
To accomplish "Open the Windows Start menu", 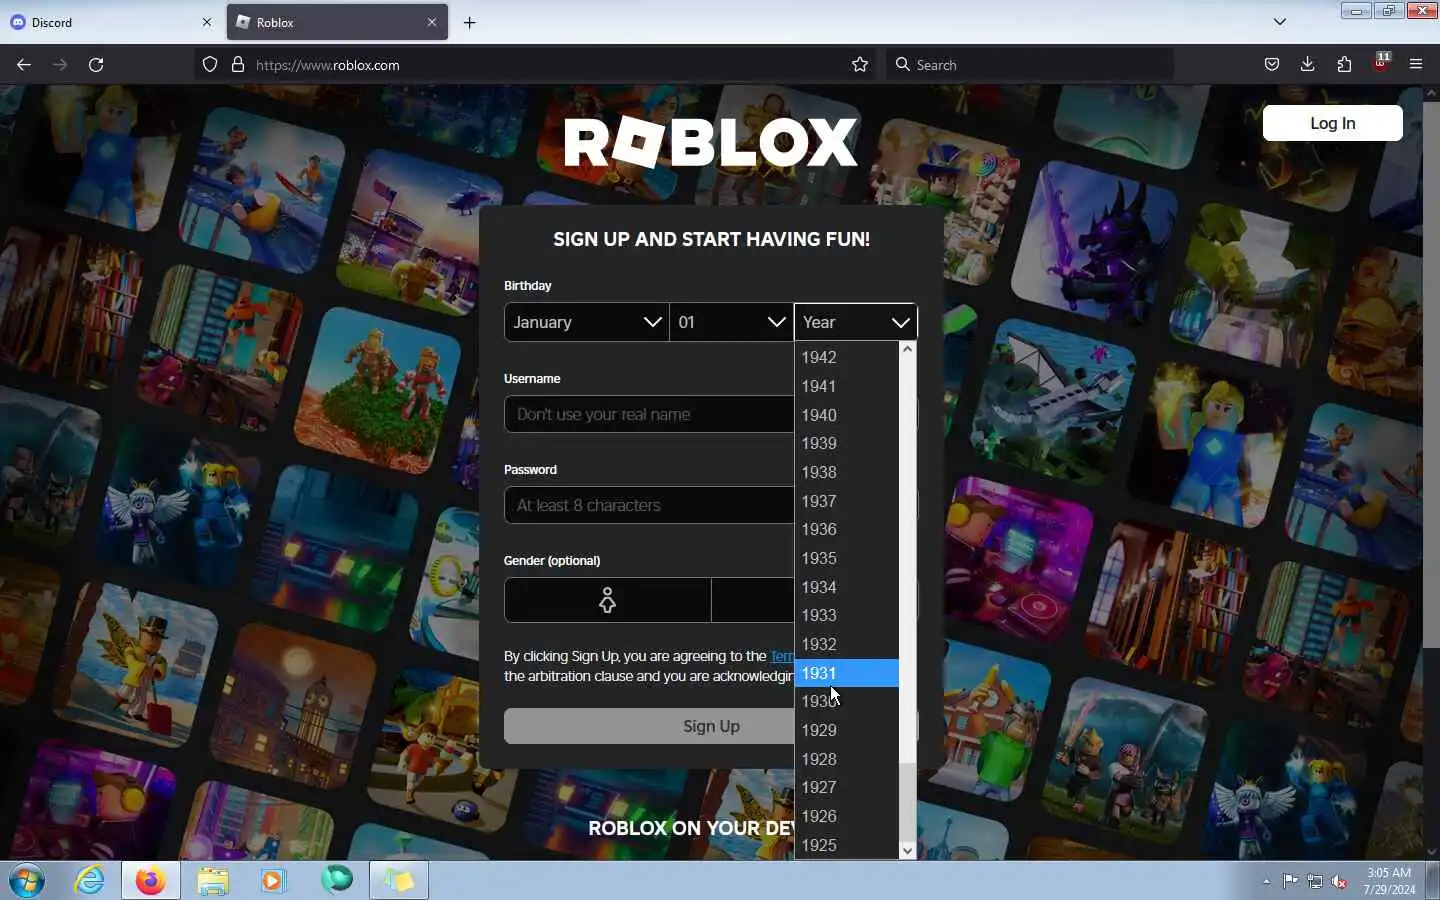I will pyautogui.click(x=27, y=881).
